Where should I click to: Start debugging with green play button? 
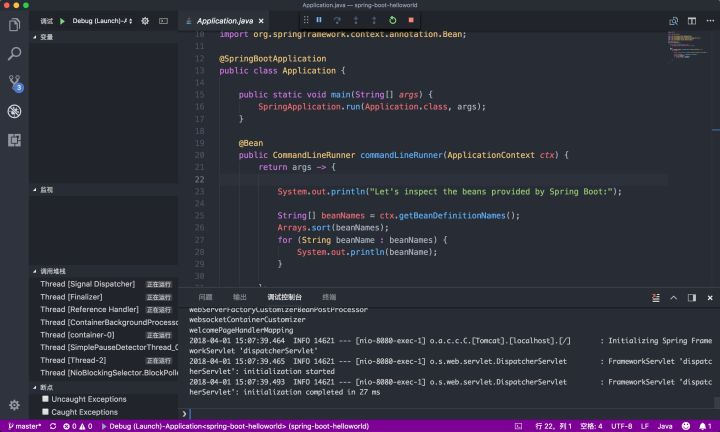coord(62,21)
